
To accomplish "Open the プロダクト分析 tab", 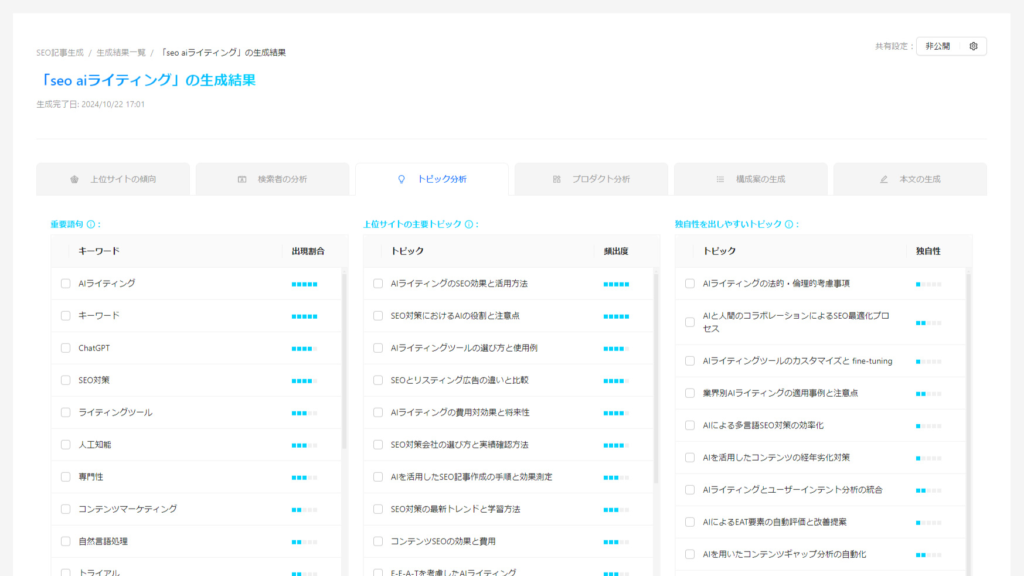I will coord(591,179).
